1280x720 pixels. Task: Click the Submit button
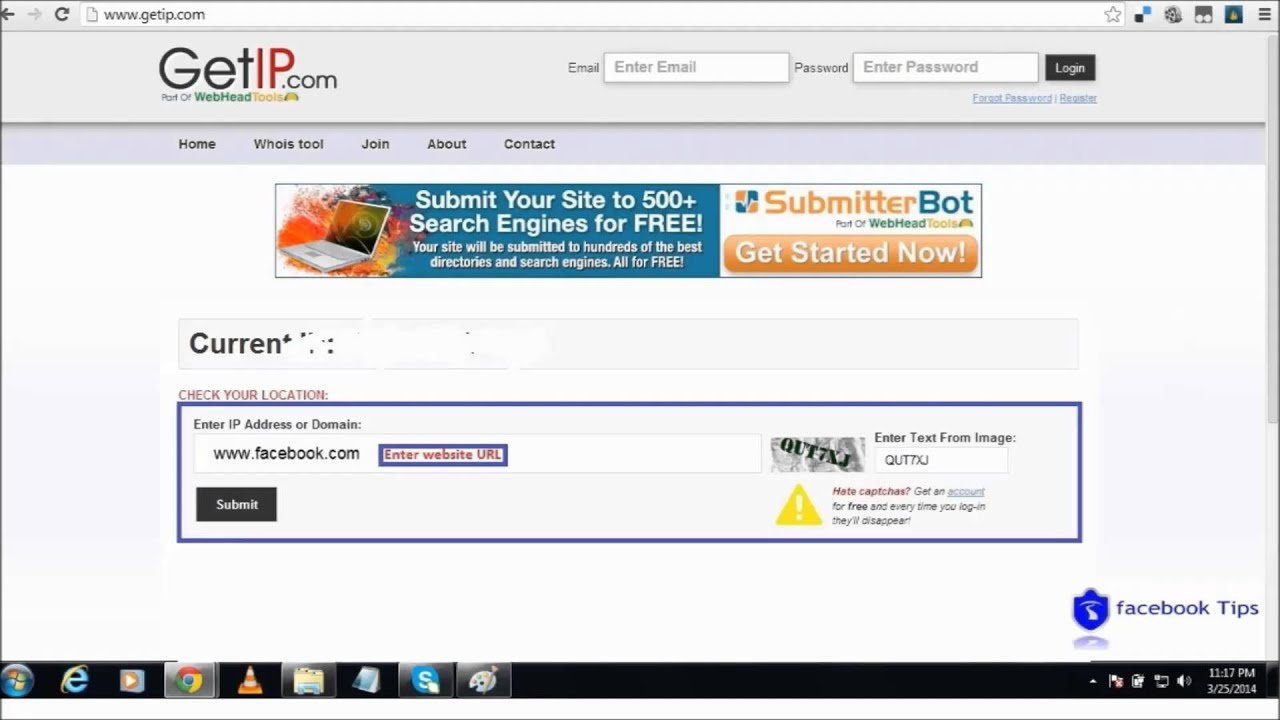coord(236,504)
